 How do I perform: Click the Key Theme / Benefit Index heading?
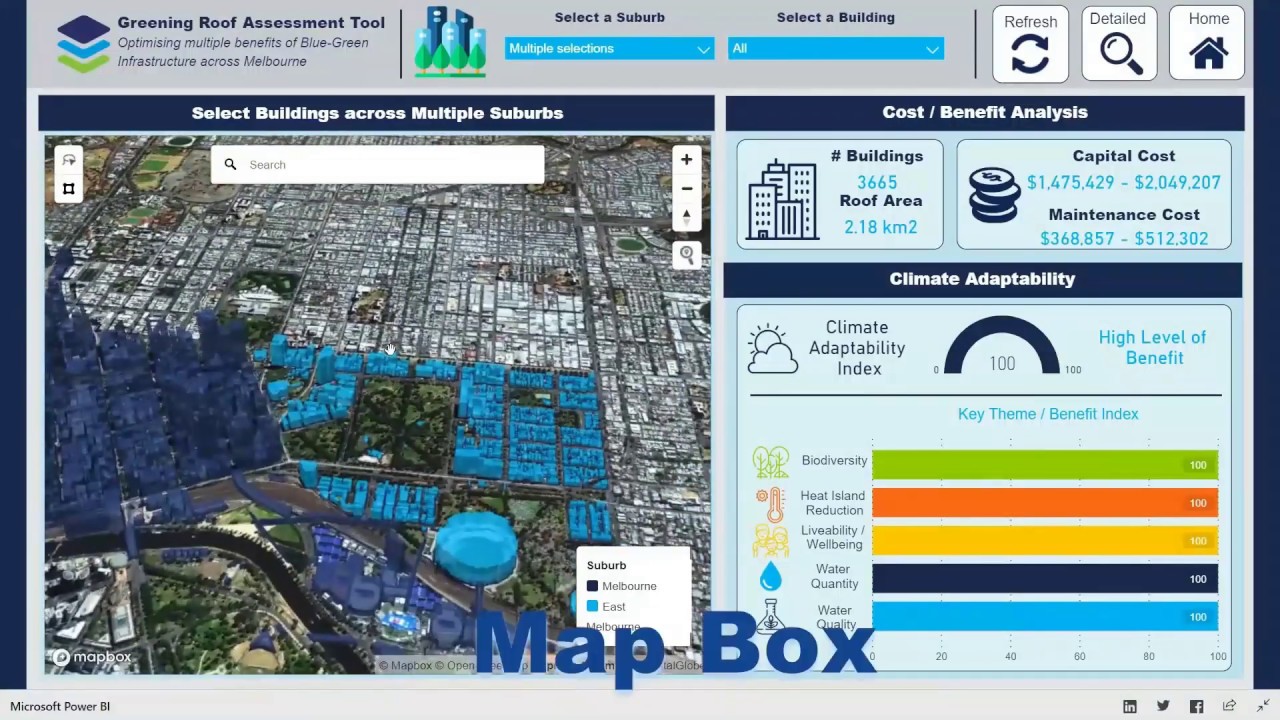[x=1048, y=414]
